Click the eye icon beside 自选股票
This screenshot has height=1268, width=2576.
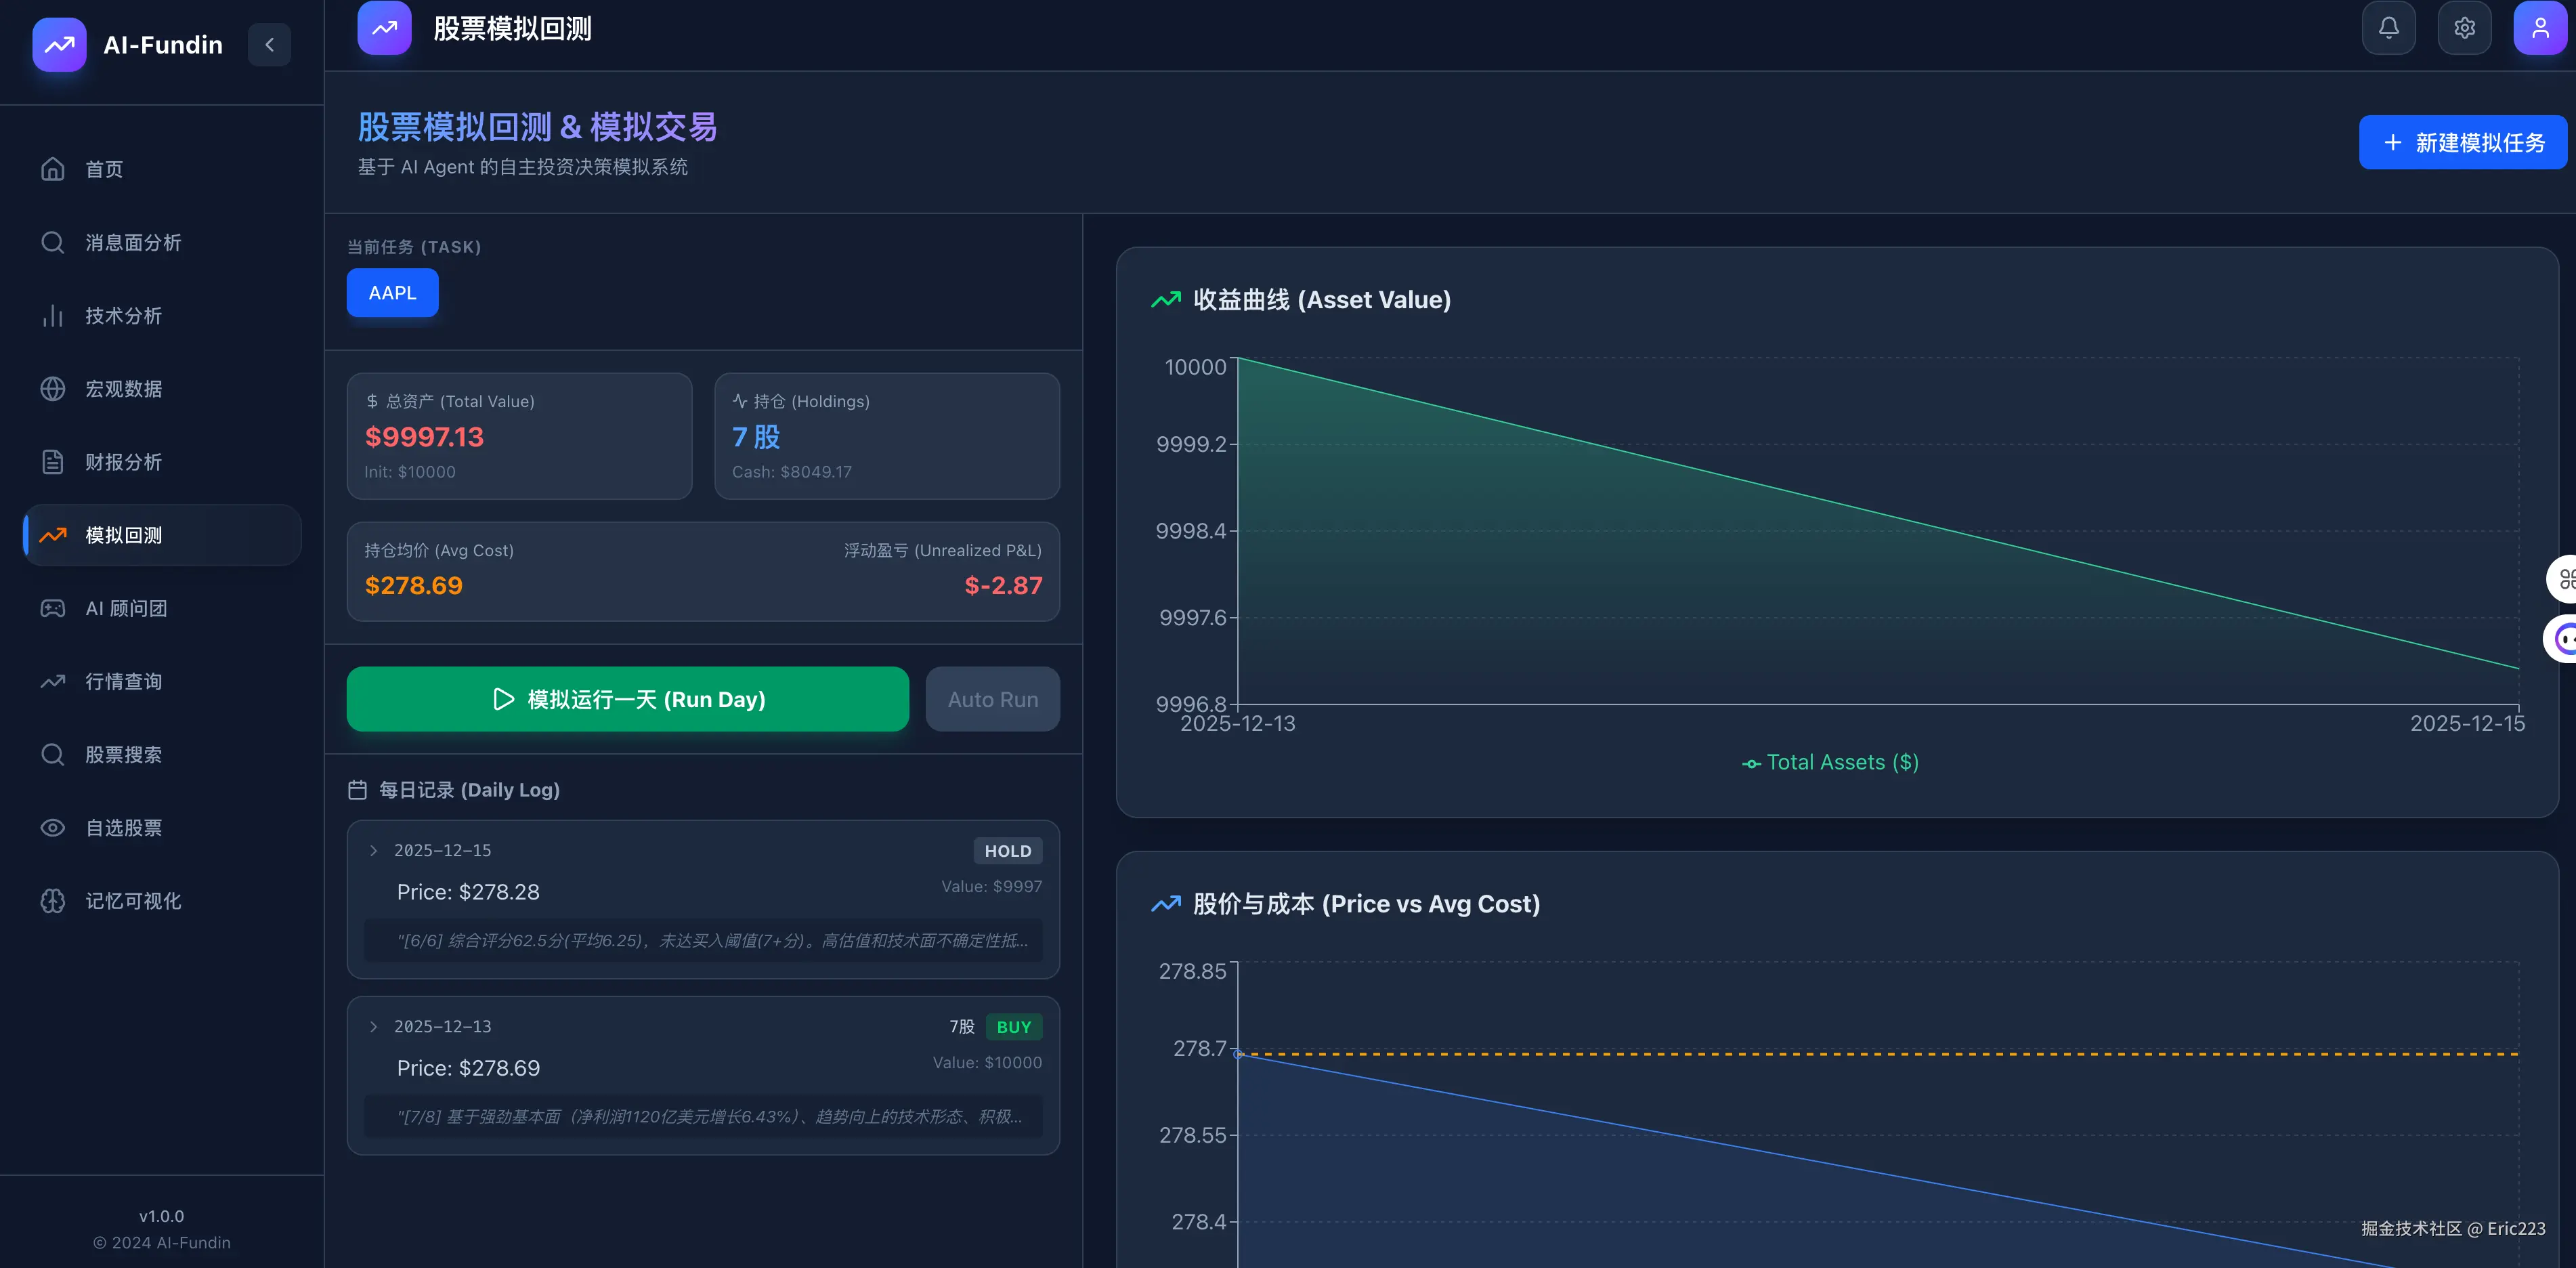[x=53, y=828]
